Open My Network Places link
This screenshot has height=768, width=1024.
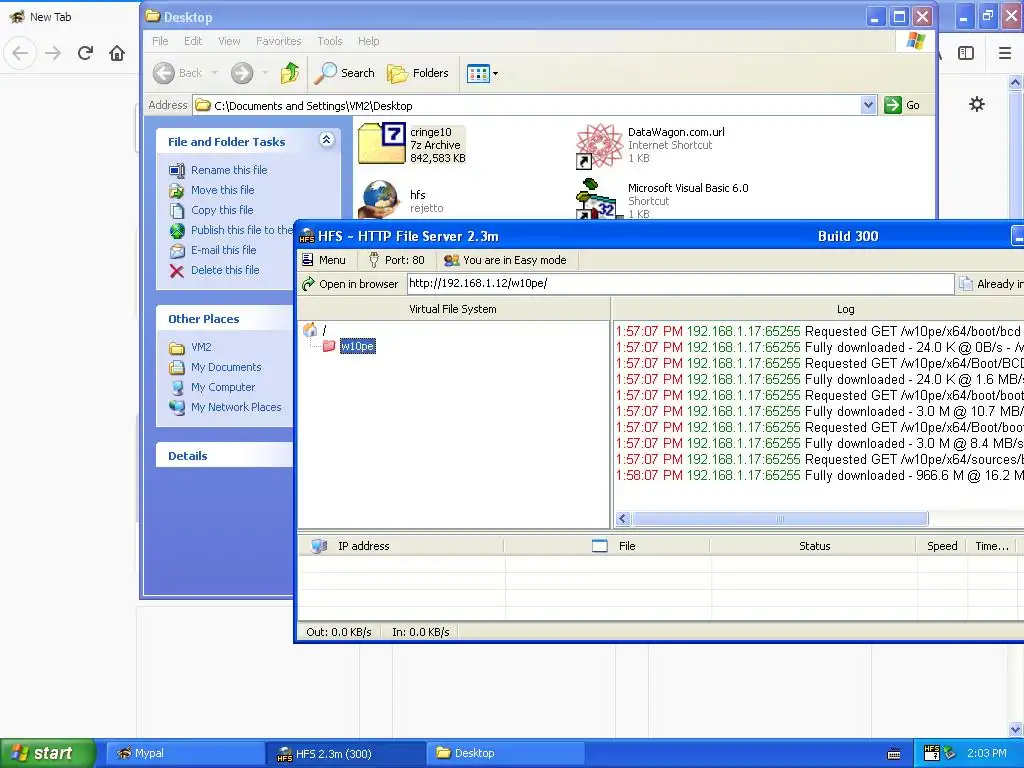coord(236,408)
